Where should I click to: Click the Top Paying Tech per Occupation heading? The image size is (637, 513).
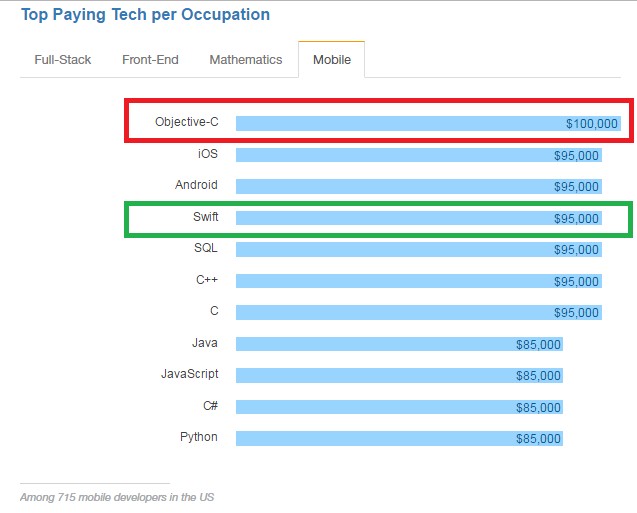(x=145, y=15)
